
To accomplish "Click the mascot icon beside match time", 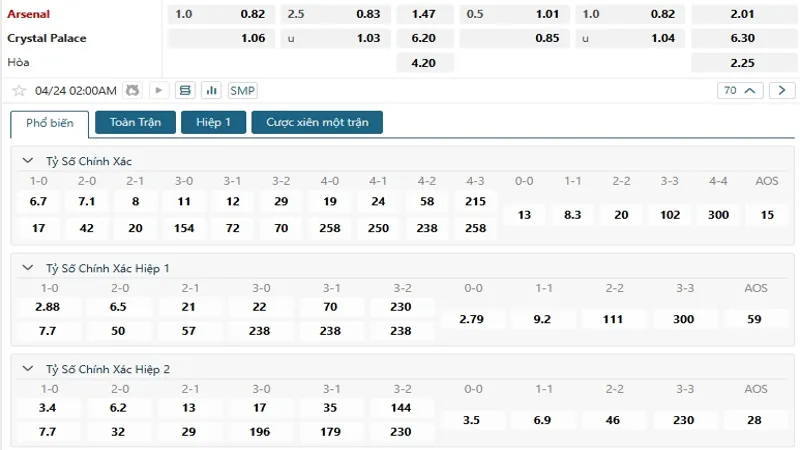I will [133, 90].
